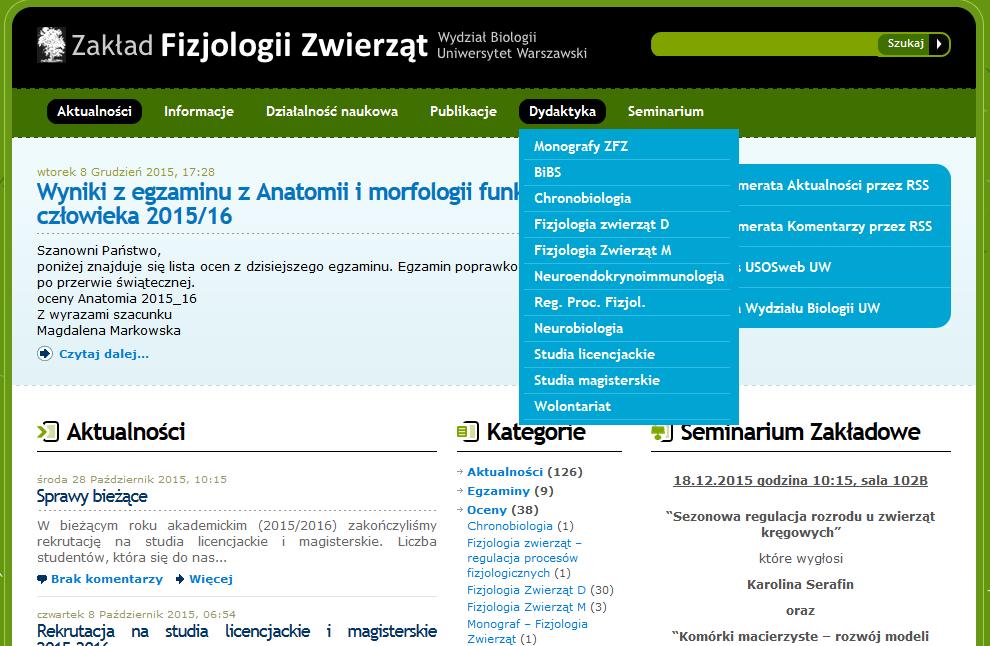990x646 pixels.
Task: Click the Więcej link
Action: 211,579
